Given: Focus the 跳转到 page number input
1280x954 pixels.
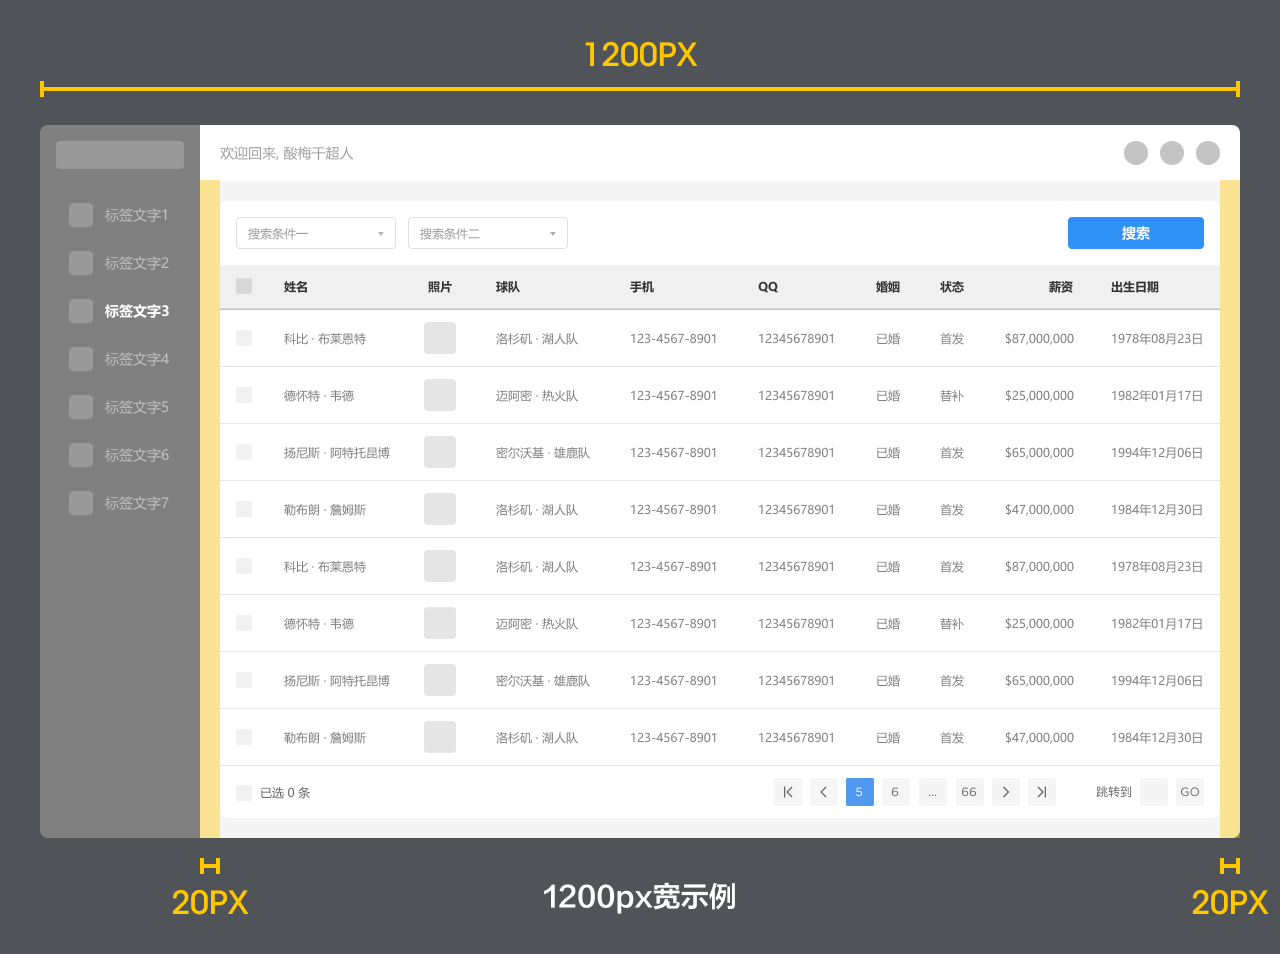Looking at the screenshot, I should click(x=1154, y=792).
